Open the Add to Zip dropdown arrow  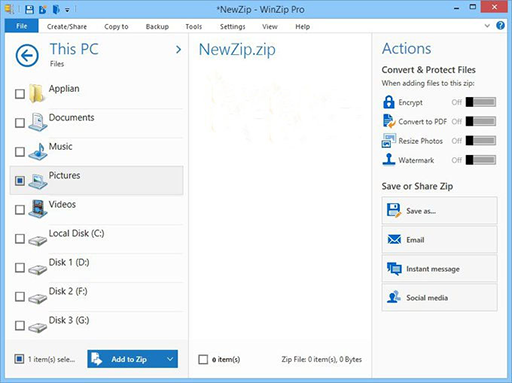point(170,359)
